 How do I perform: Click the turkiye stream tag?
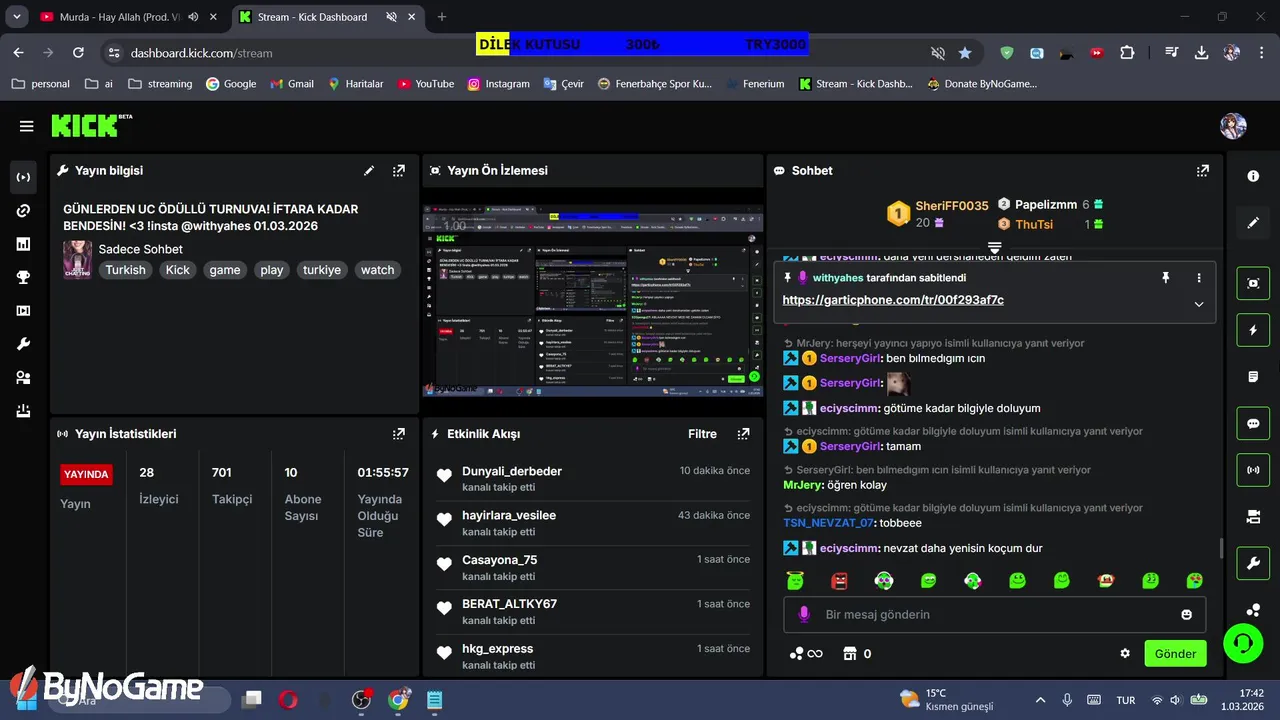322,270
